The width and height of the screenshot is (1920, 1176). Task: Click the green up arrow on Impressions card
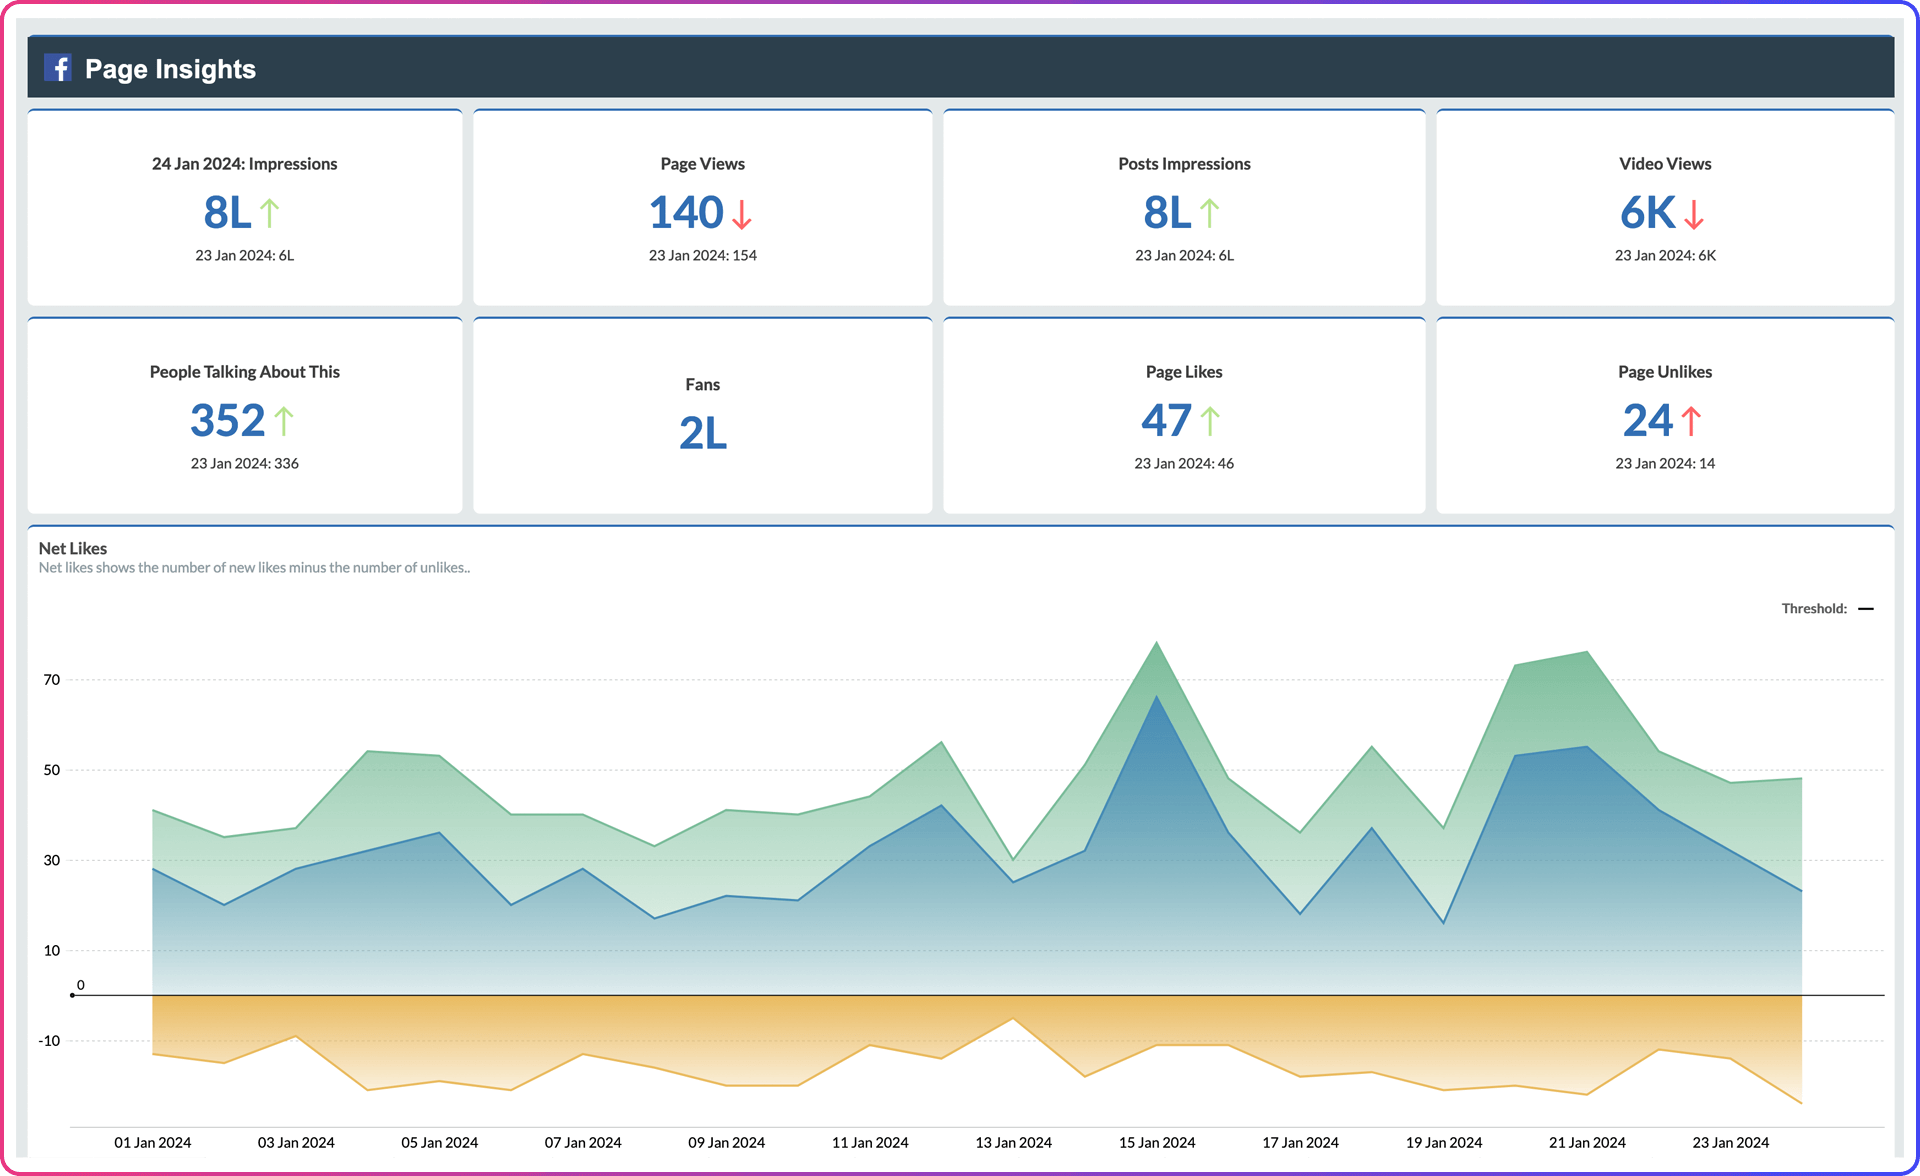pos(272,212)
